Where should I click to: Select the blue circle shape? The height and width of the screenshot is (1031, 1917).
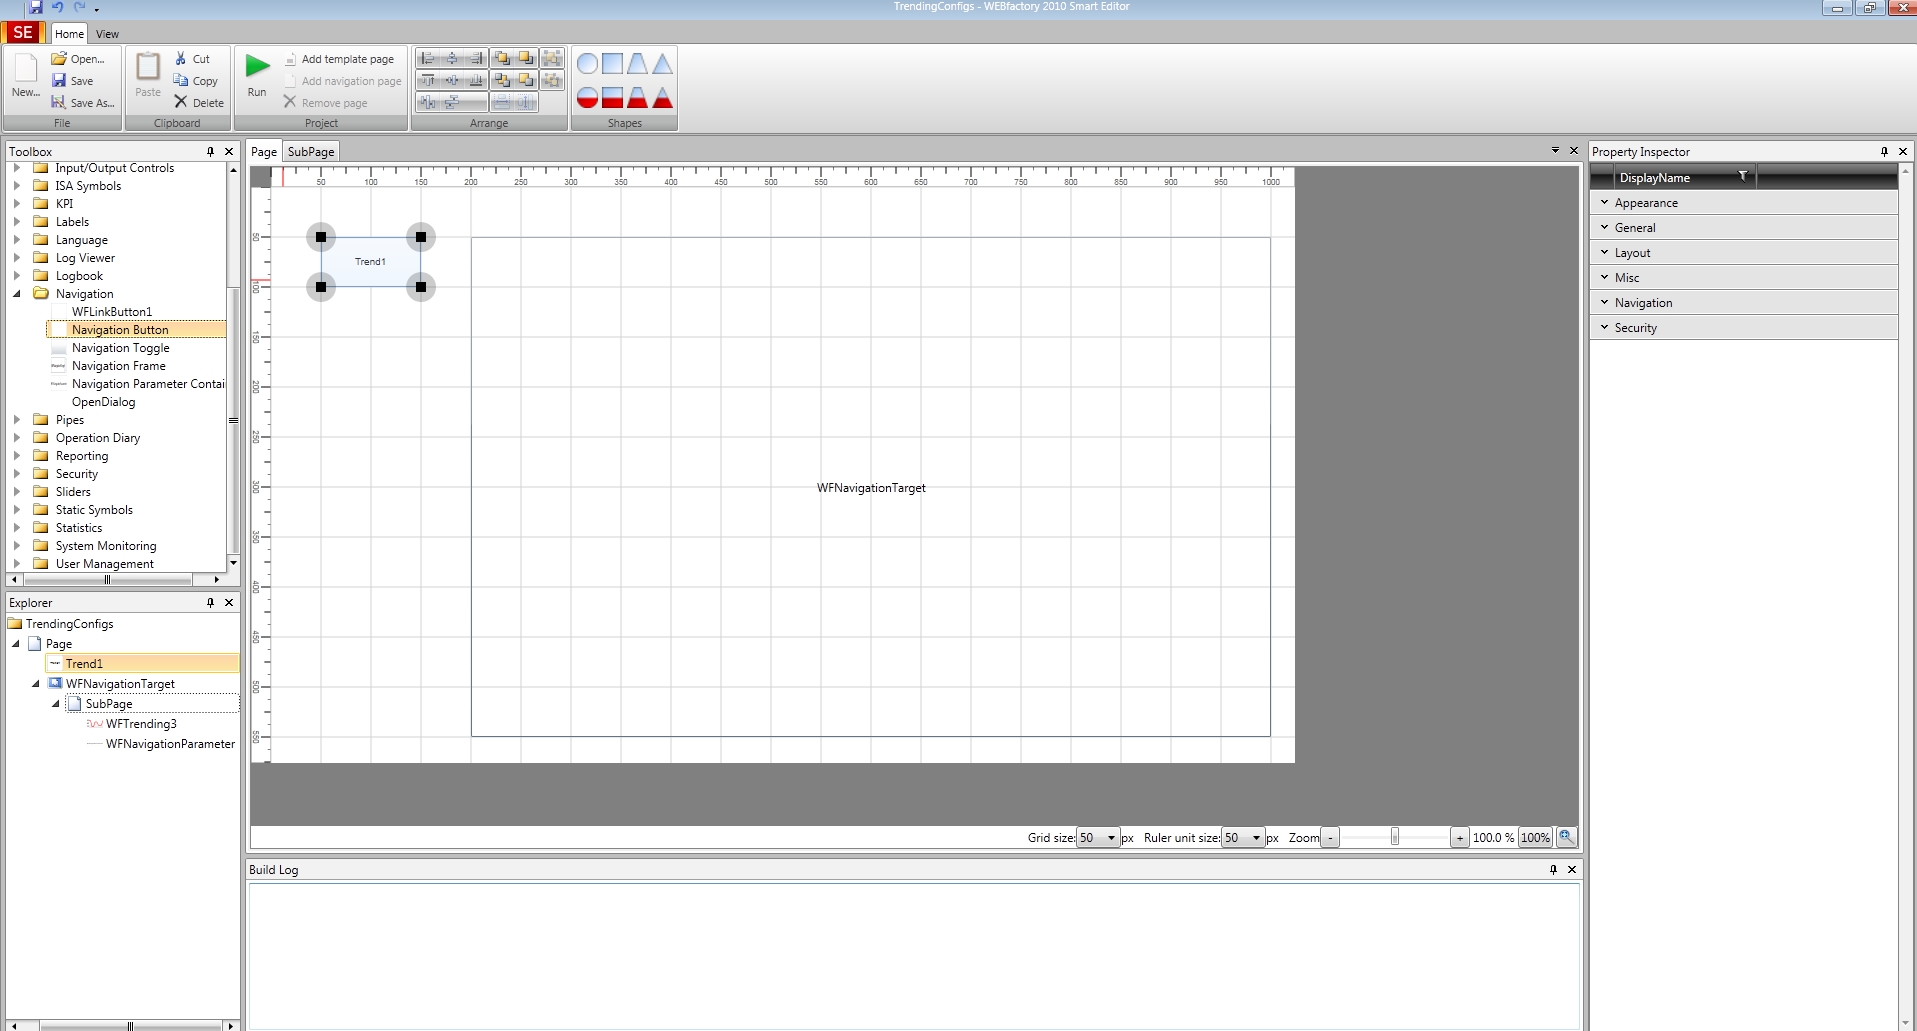tap(587, 64)
